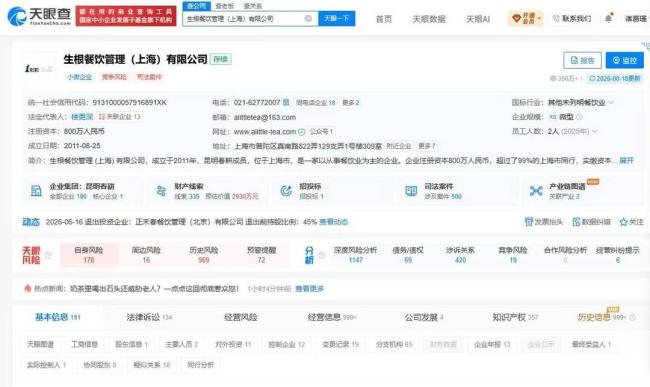Open 涉诉关系 420 analysis
Viewport: 650px width, 387px height.
[x=460, y=255]
